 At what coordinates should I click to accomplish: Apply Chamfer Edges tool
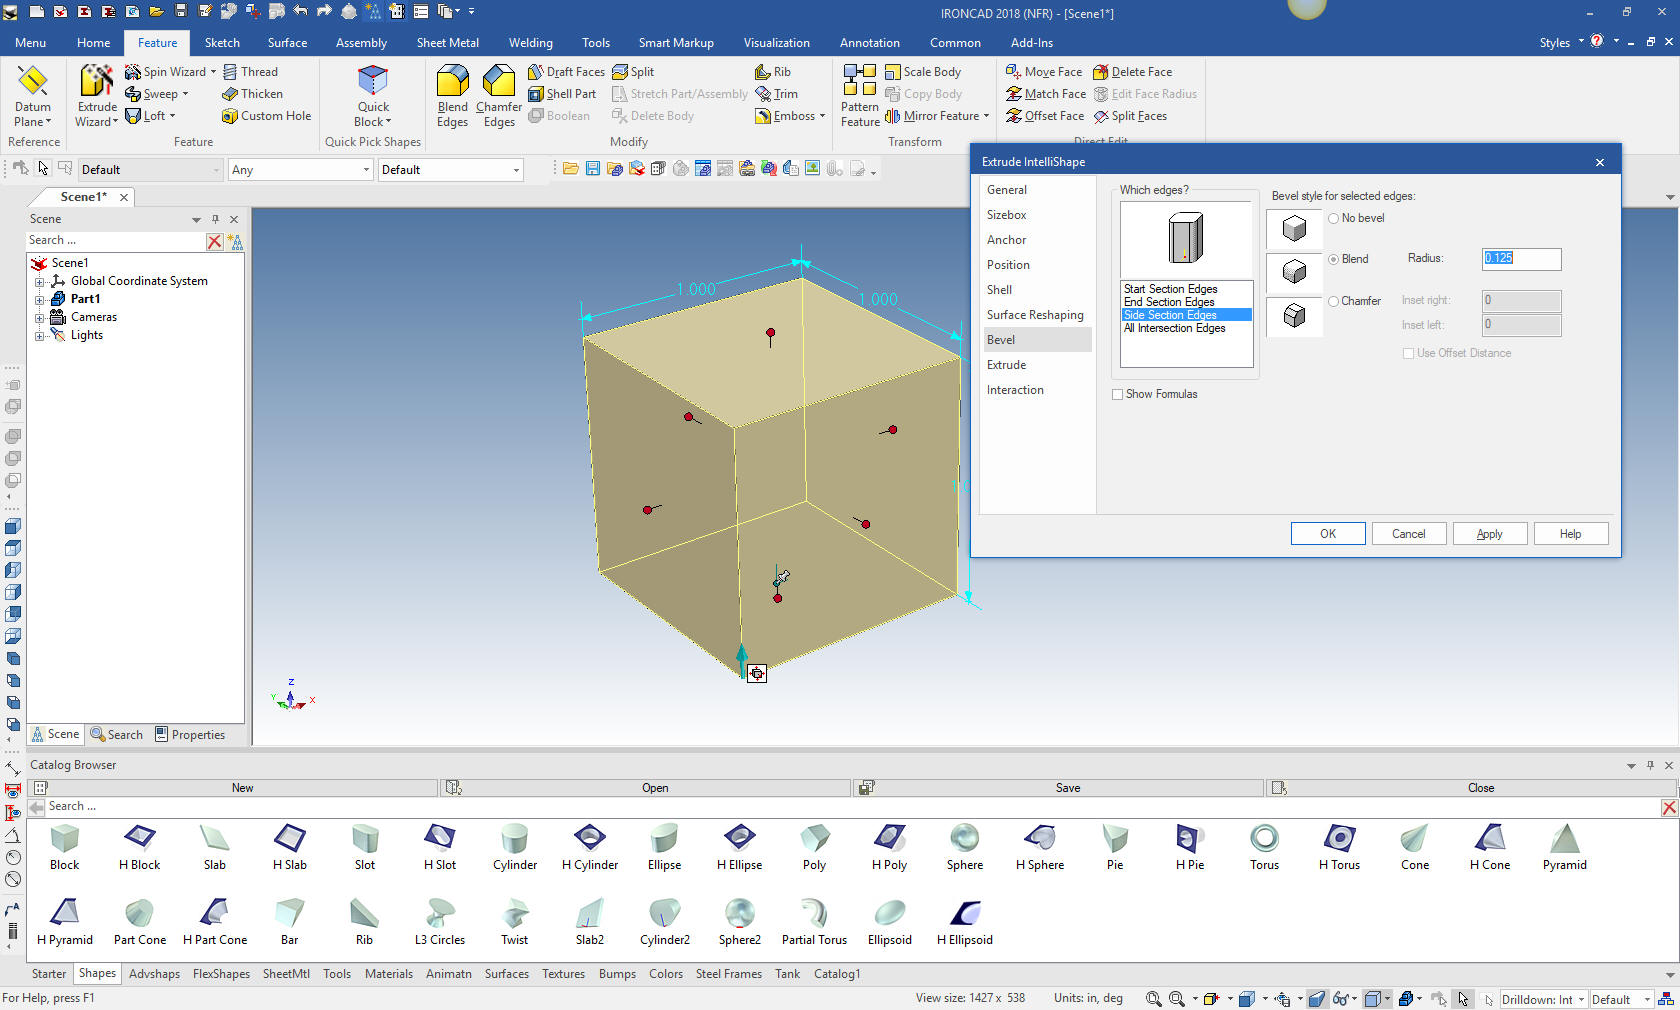point(499,96)
